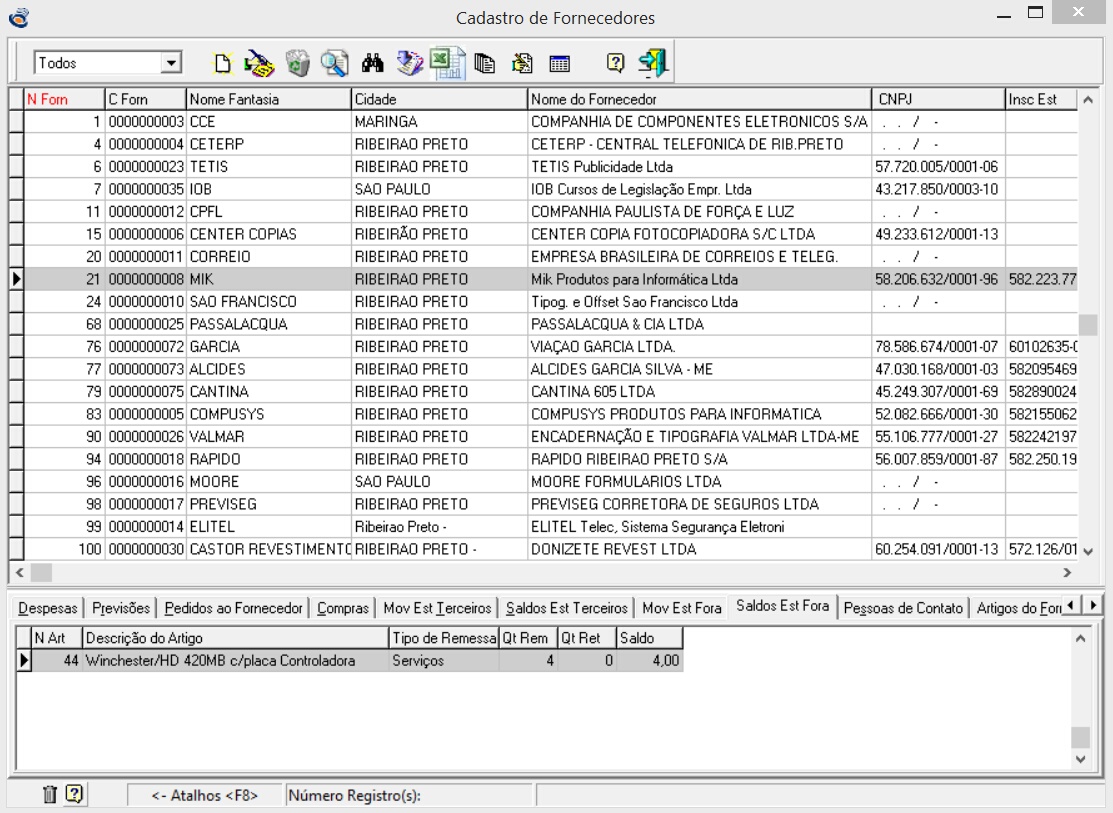The image size is (1113, 813).
Task: Click supplier grid scroll-down arrow
Action: point(1087,551)
